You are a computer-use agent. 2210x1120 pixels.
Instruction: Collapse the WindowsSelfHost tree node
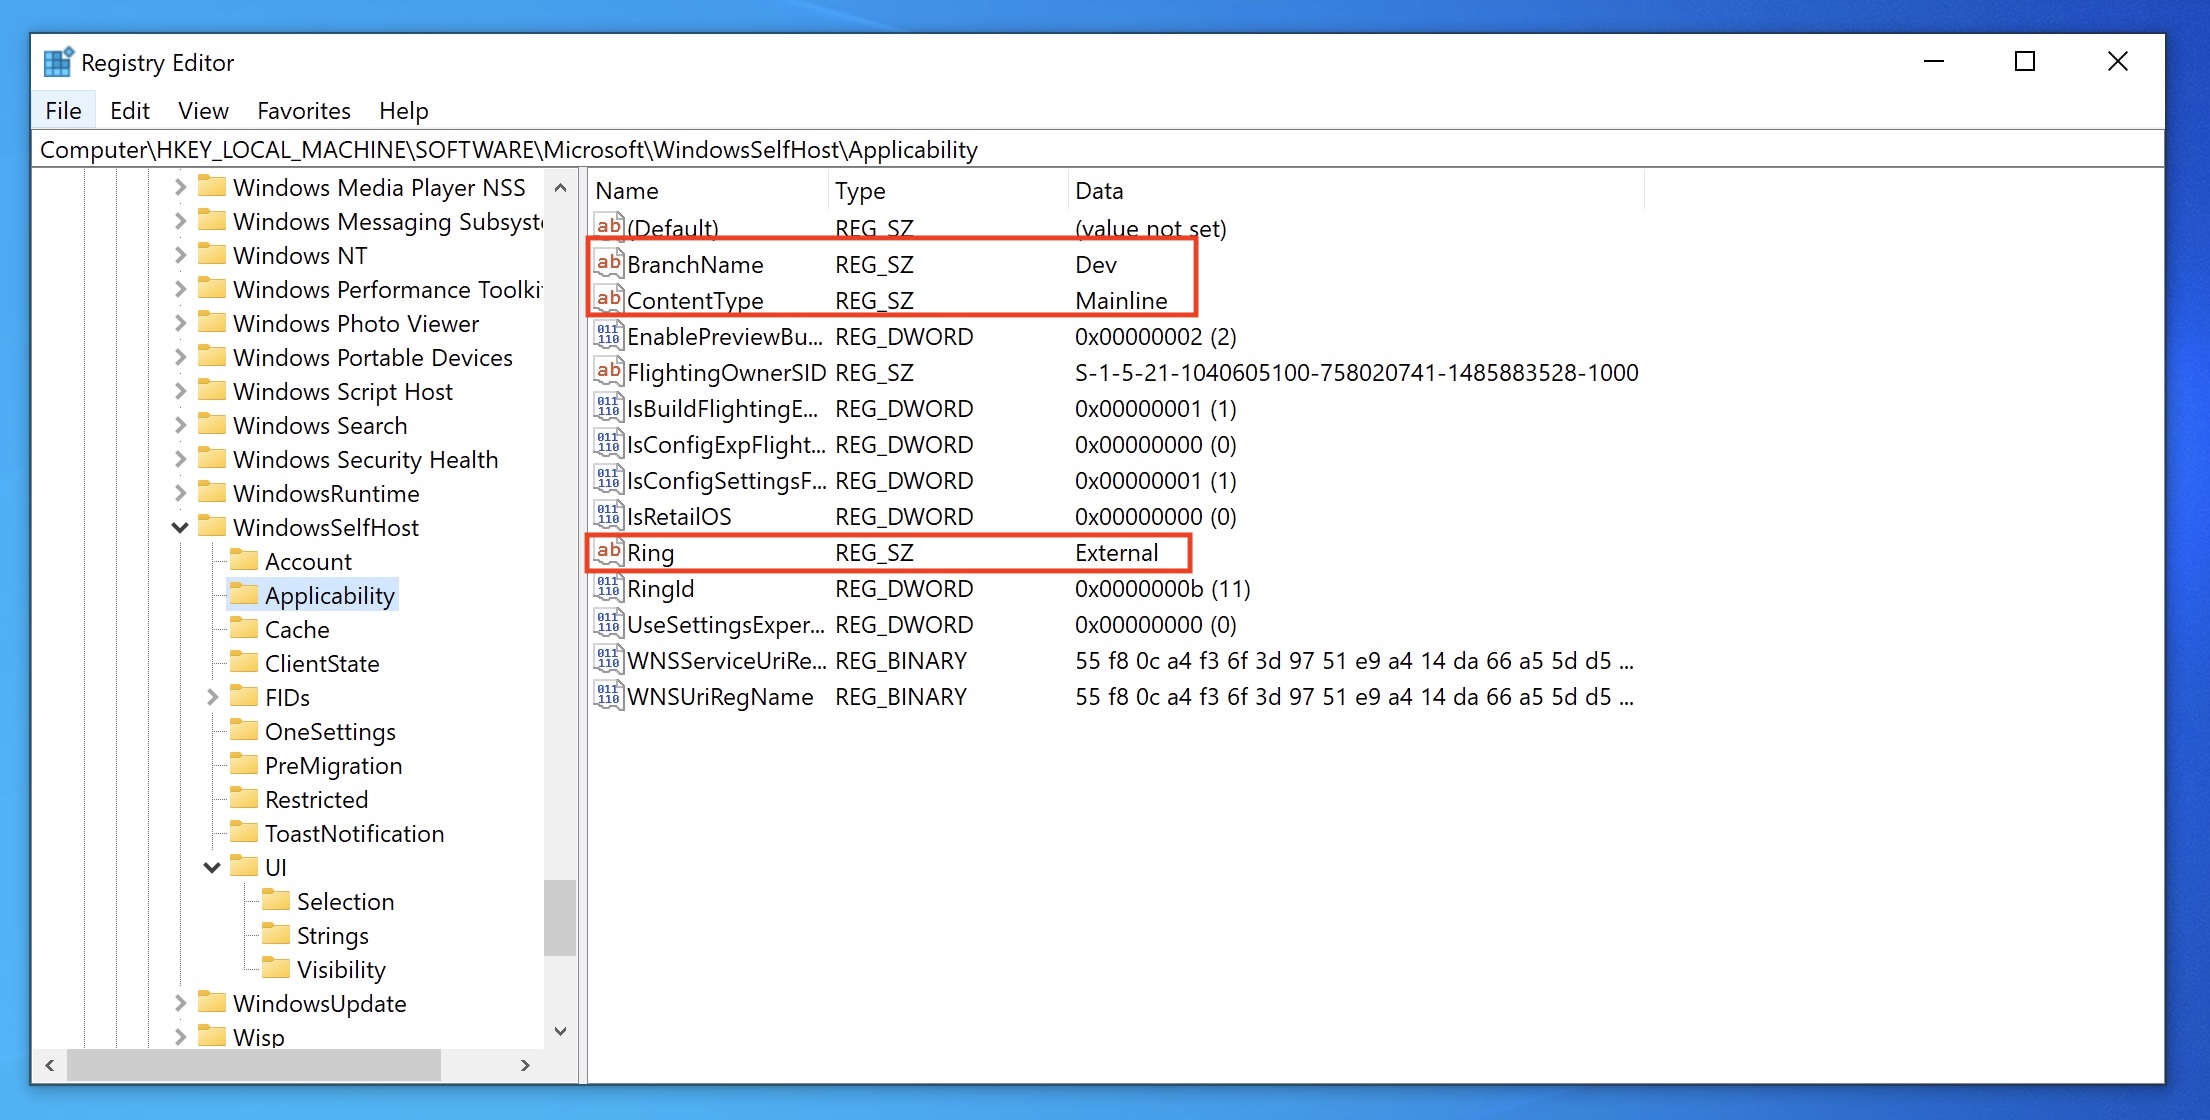180,527
